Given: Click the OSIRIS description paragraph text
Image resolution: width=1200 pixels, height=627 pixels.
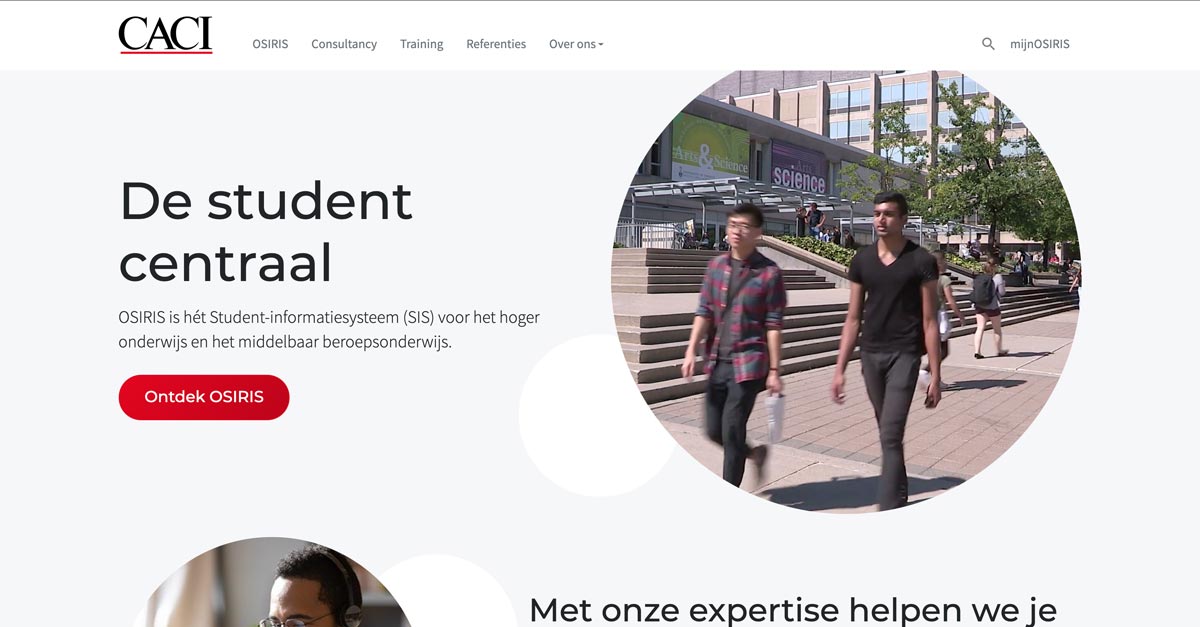Looking at the screenshot, I should [x=329, y=329].
